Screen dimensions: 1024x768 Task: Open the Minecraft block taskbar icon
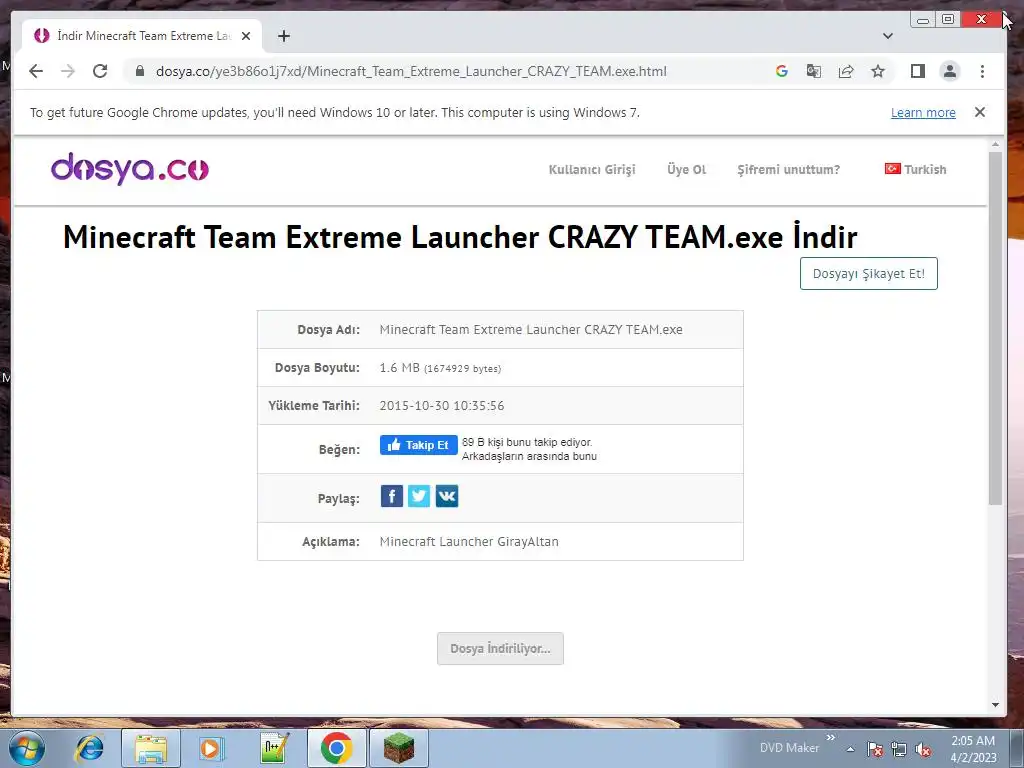pyautogui.click(x=398, y=748)
